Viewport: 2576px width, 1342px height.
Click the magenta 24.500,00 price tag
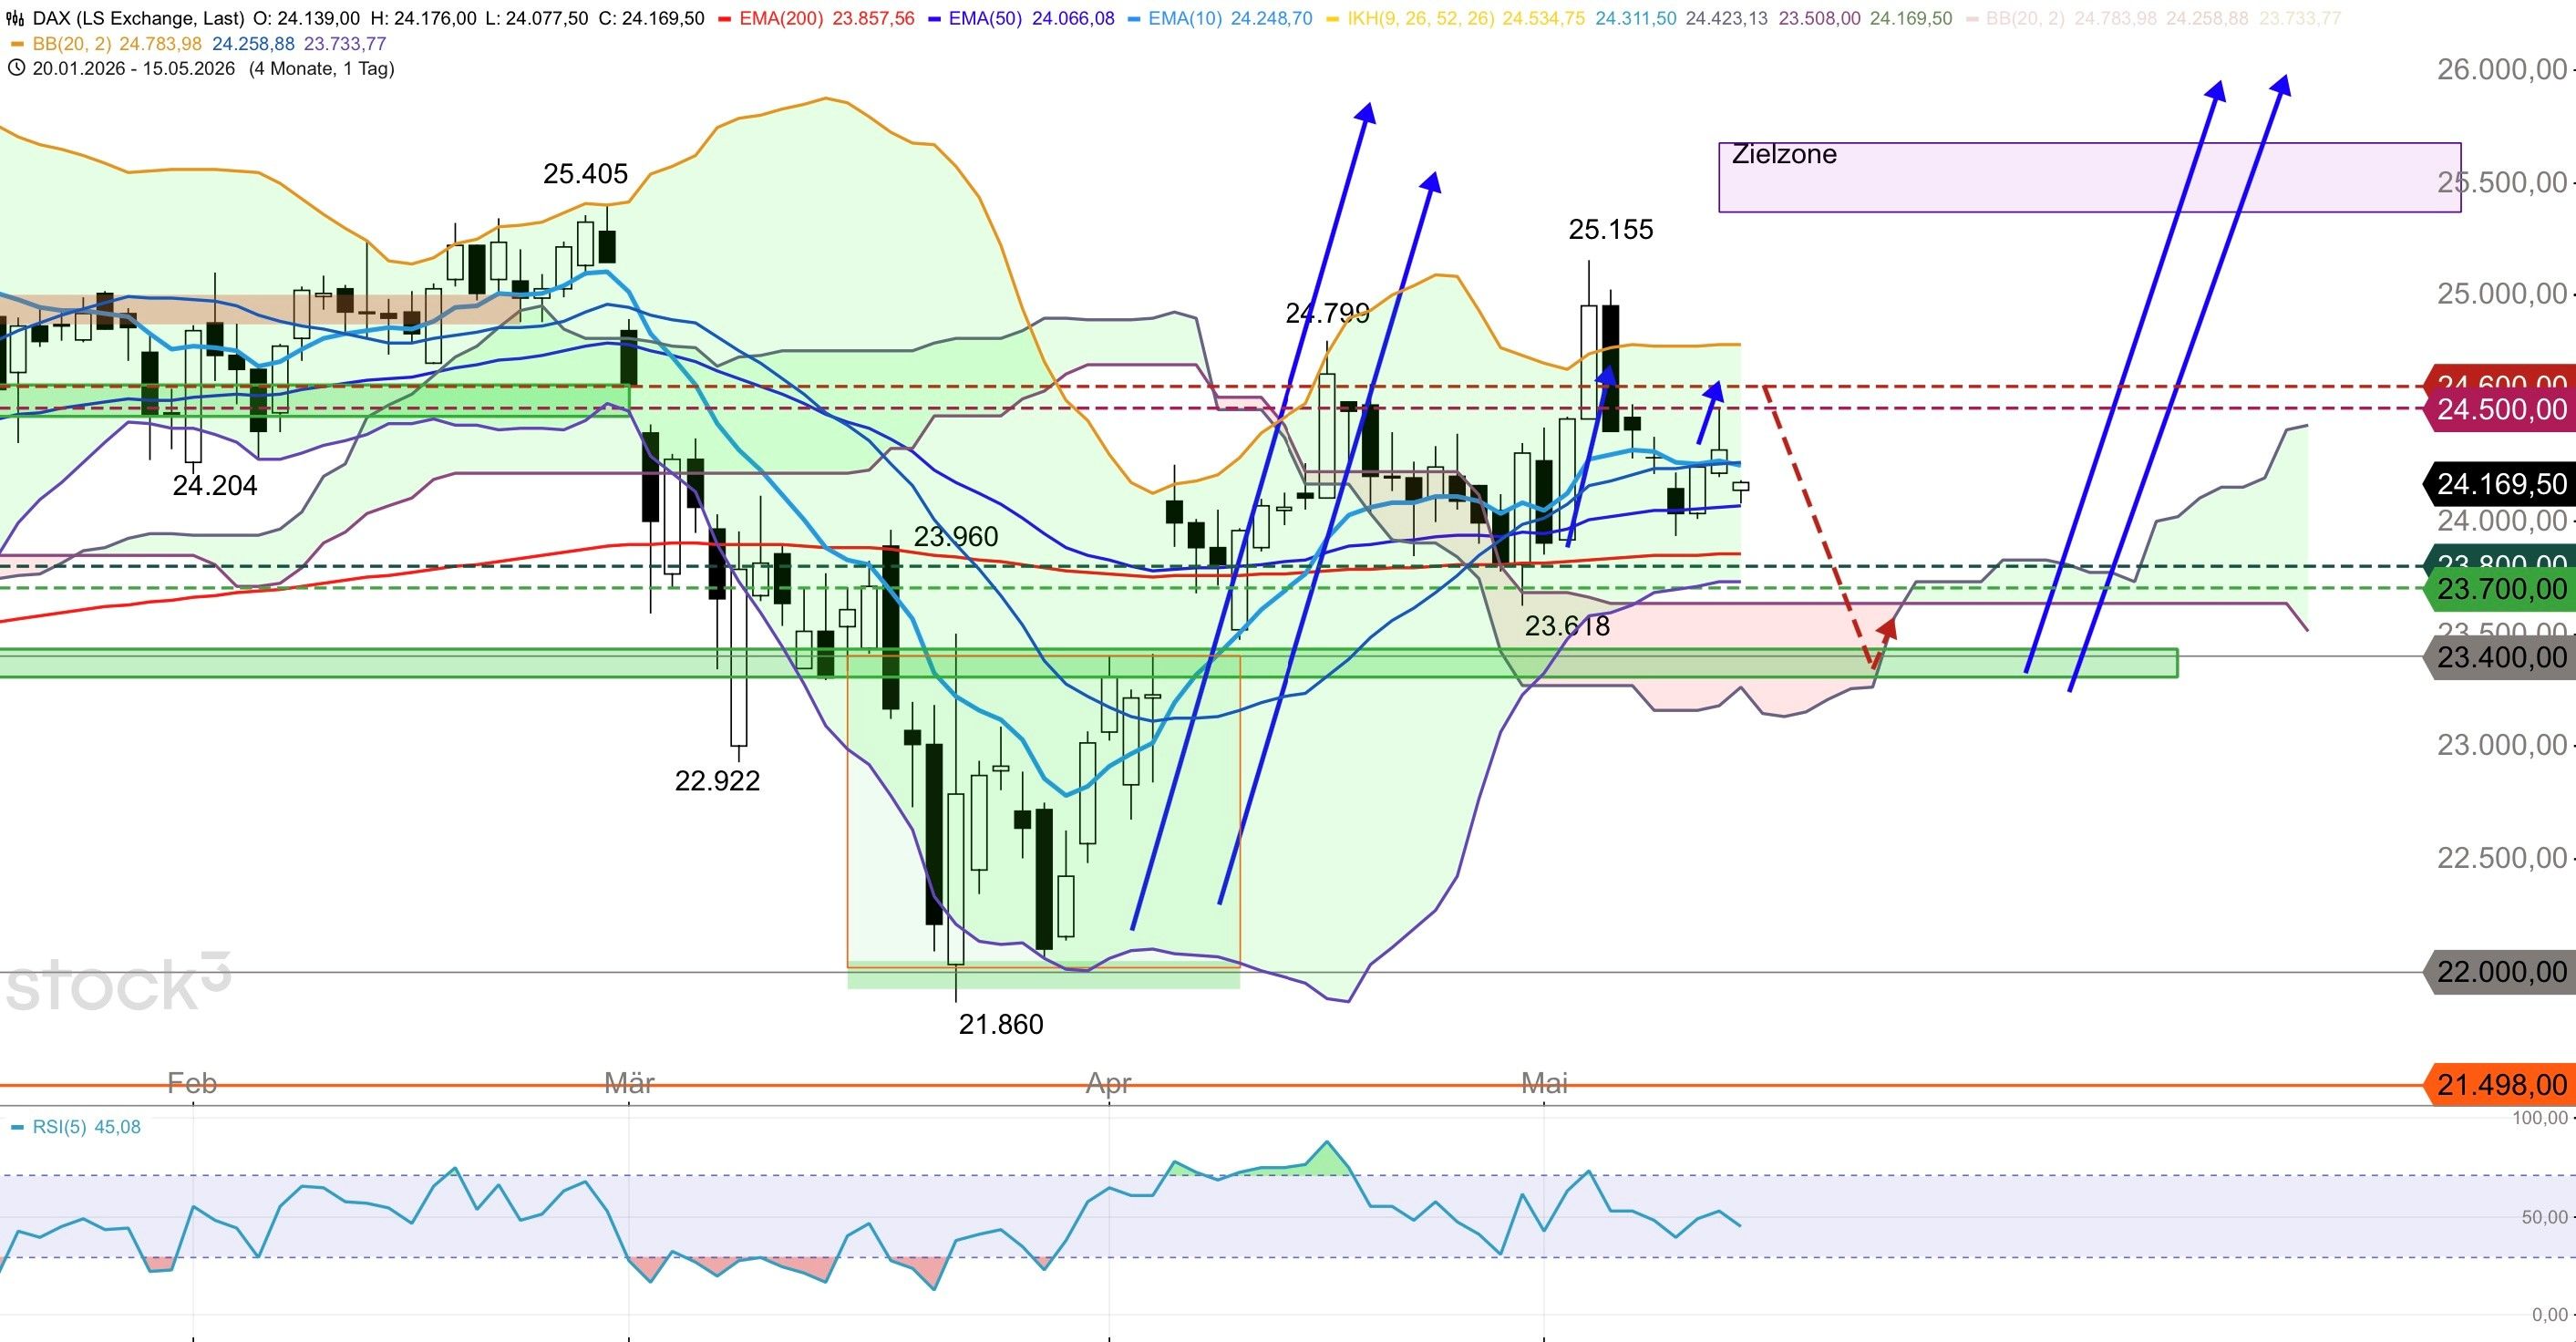point(2500,410)
